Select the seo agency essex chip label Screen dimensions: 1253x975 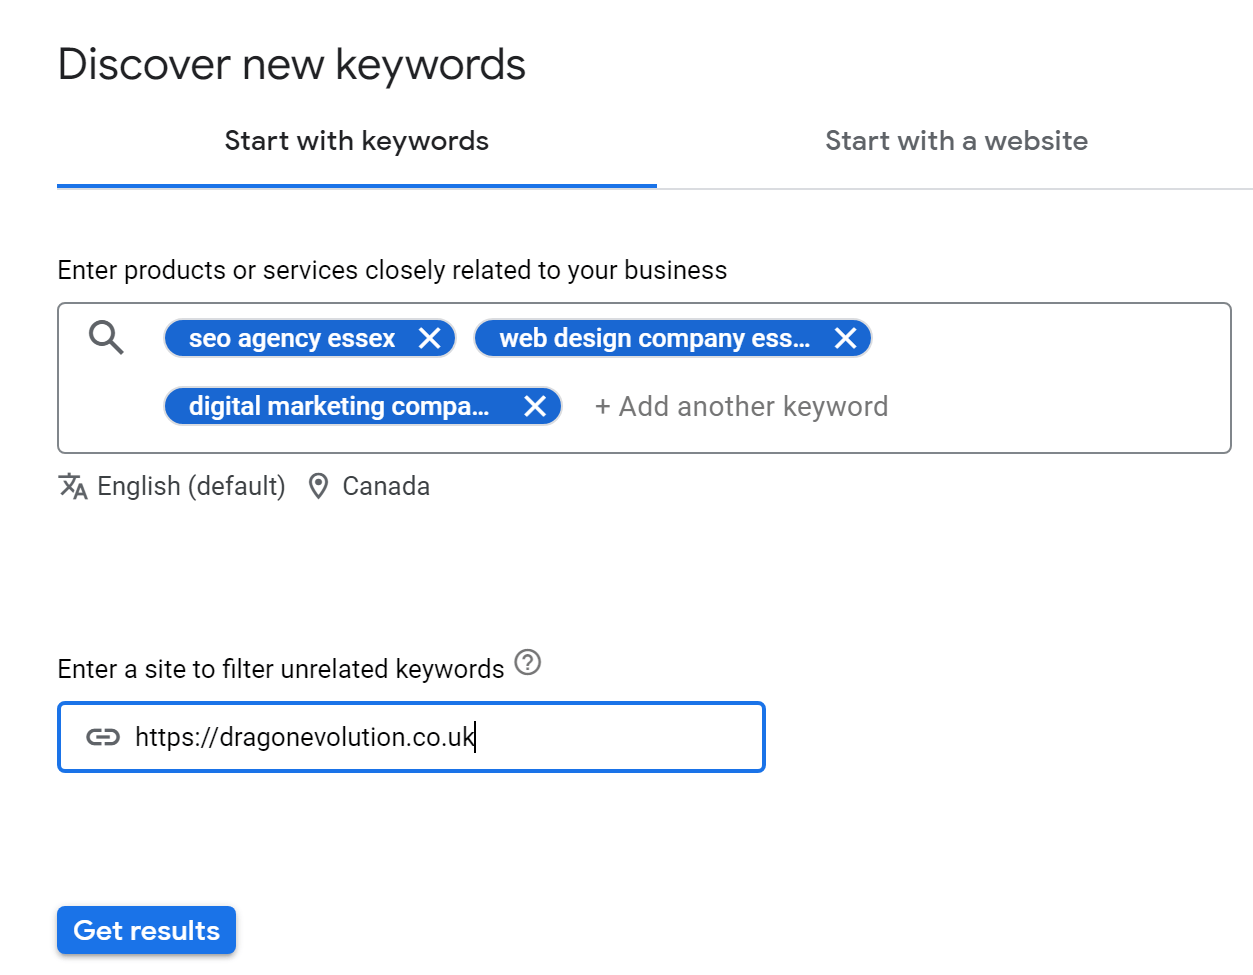click(x=292, y=339)
